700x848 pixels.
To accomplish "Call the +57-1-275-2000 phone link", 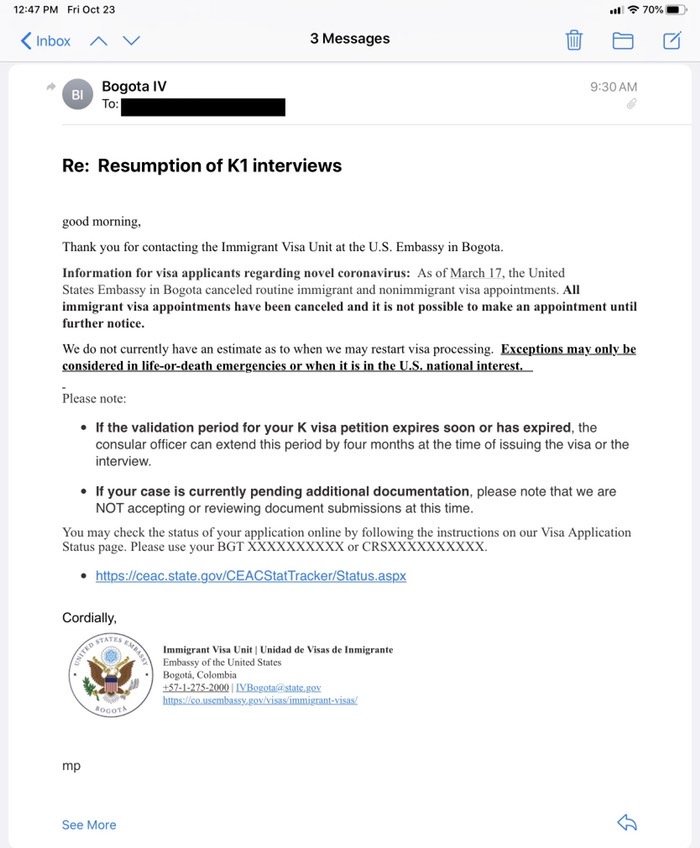I will pyautogui.click(x=196, y=687).
